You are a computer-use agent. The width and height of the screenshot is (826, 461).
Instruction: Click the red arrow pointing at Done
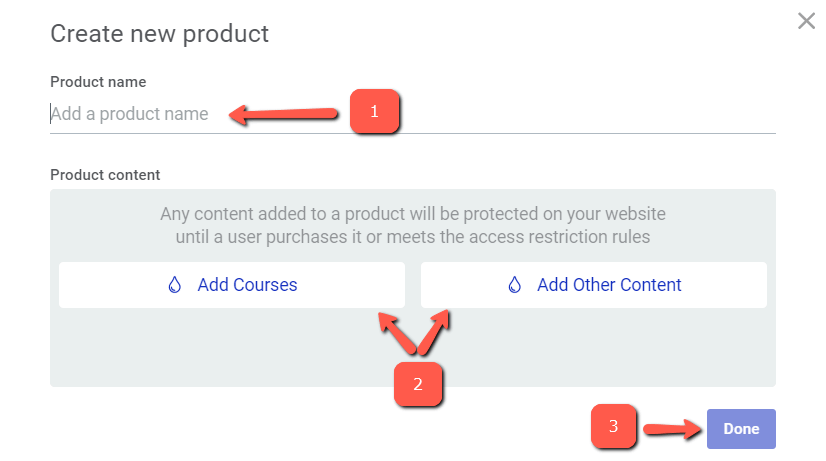pyautogui.click(x=673, y=429)
